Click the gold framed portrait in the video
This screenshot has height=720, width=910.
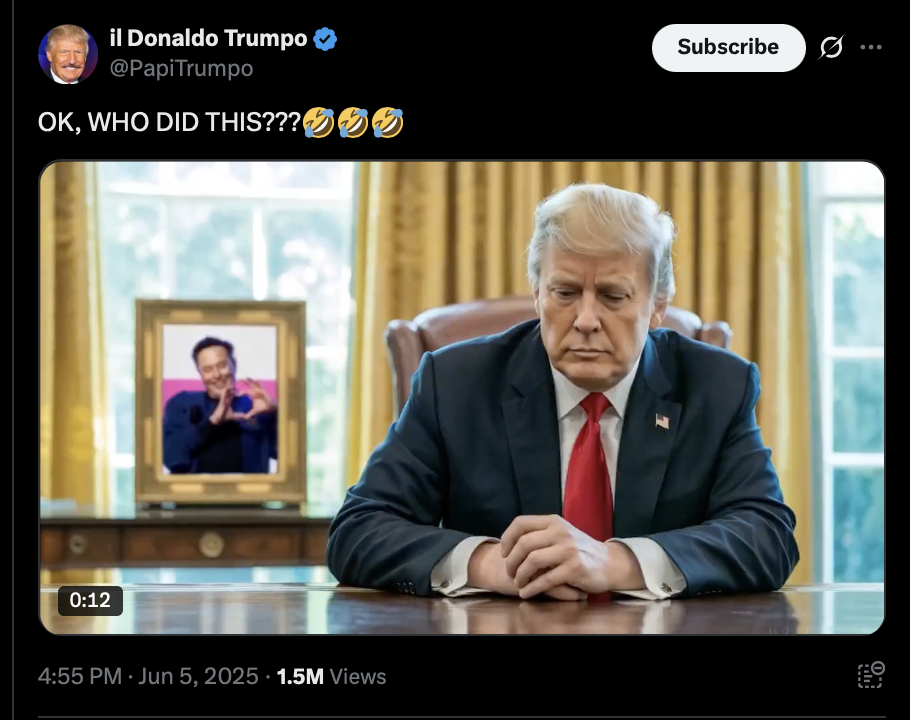[x=221, y=401]
